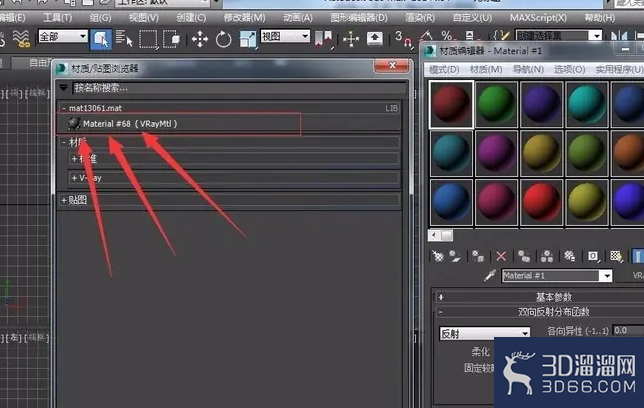644x408 pixels.
Task: Toggle the 3D Snaps button
Action: tap(402, 39)
